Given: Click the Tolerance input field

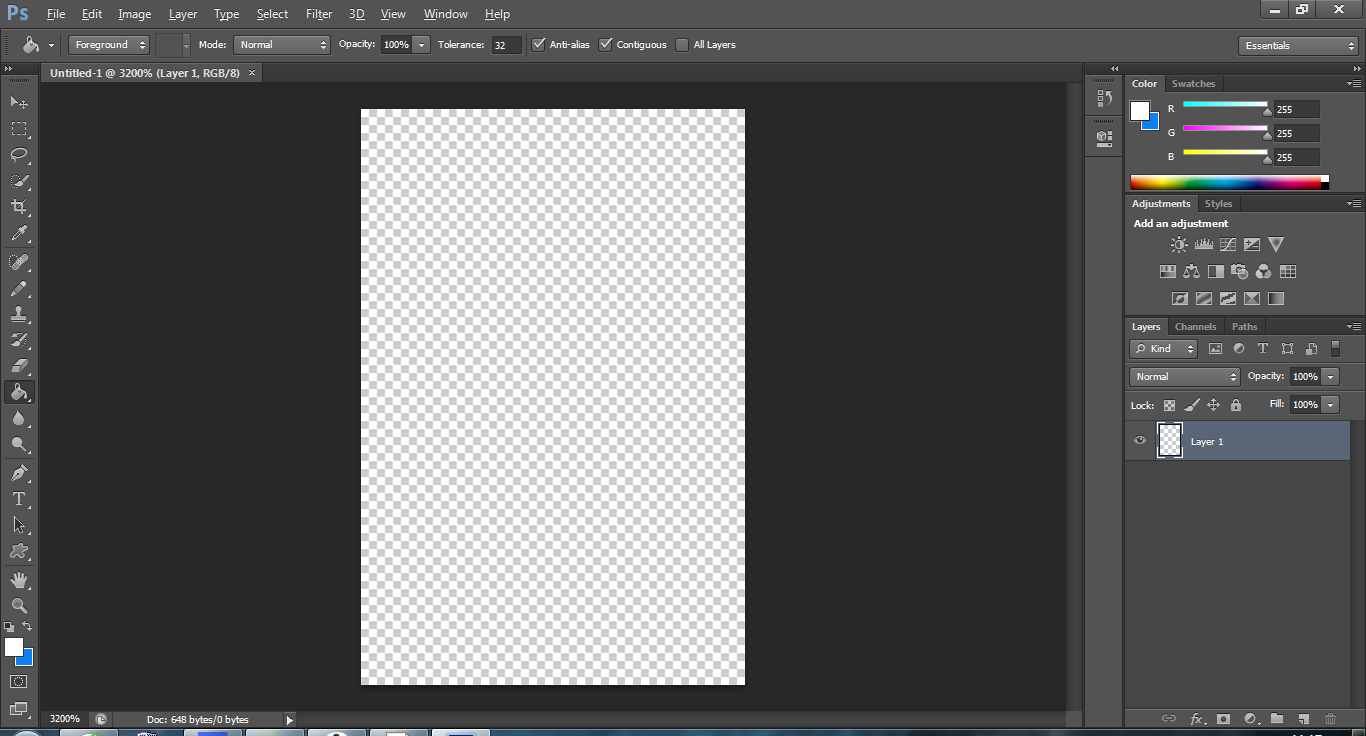Looking at the screenshot, I should point(506,45).
